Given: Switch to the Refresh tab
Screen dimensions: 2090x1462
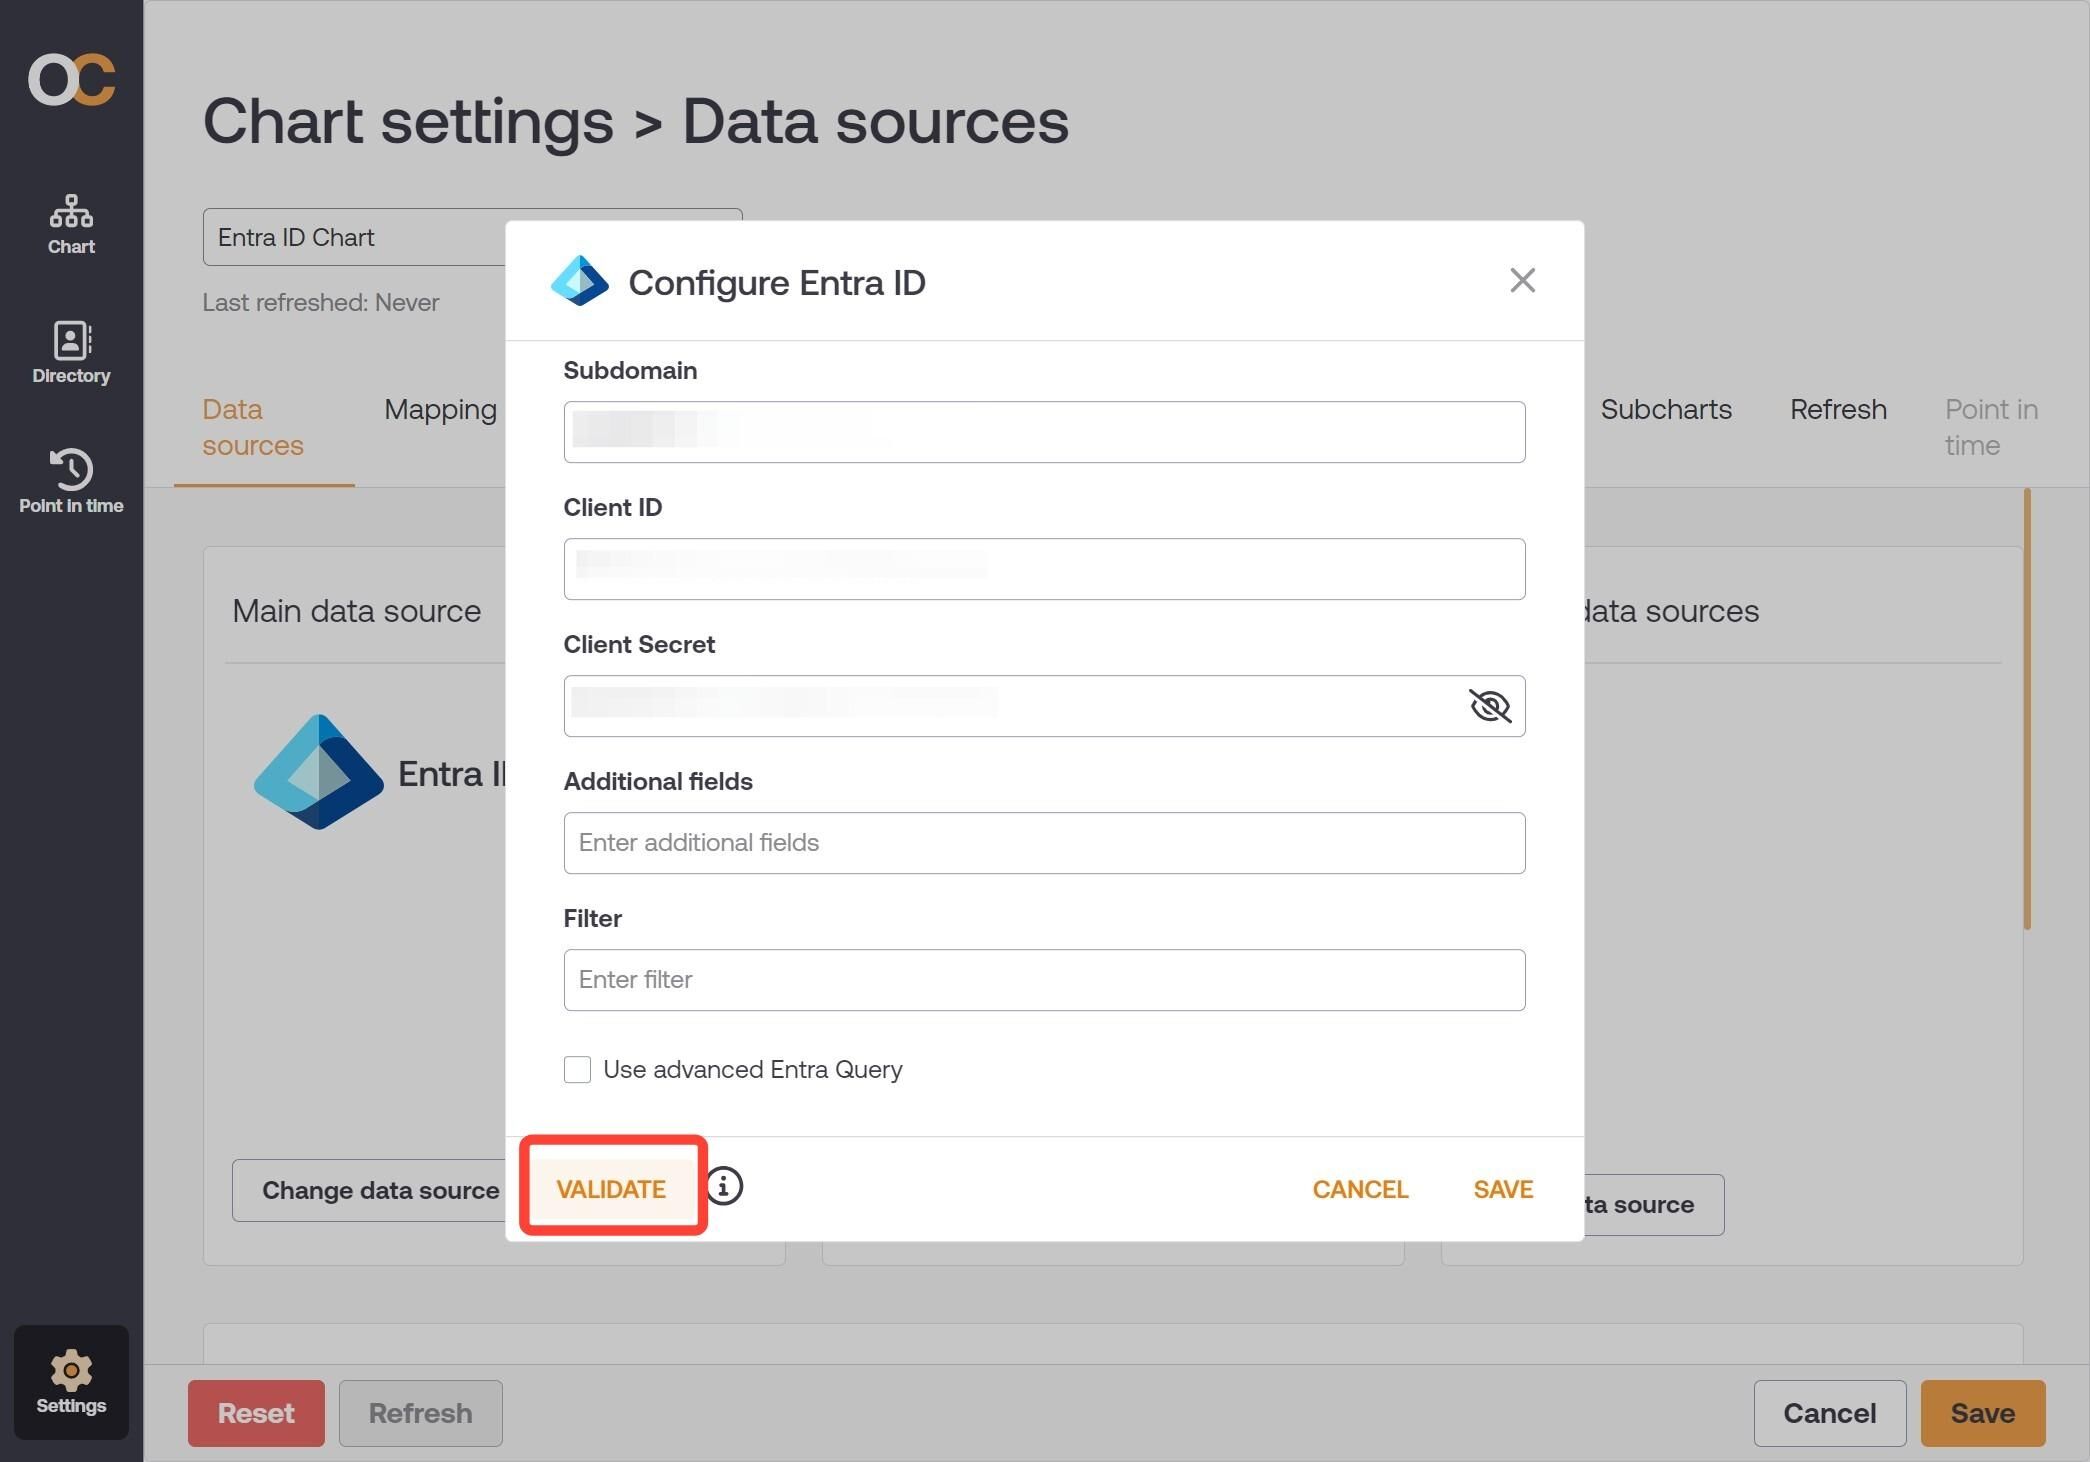Looking at the screenshot, I should click(1838, 409).
